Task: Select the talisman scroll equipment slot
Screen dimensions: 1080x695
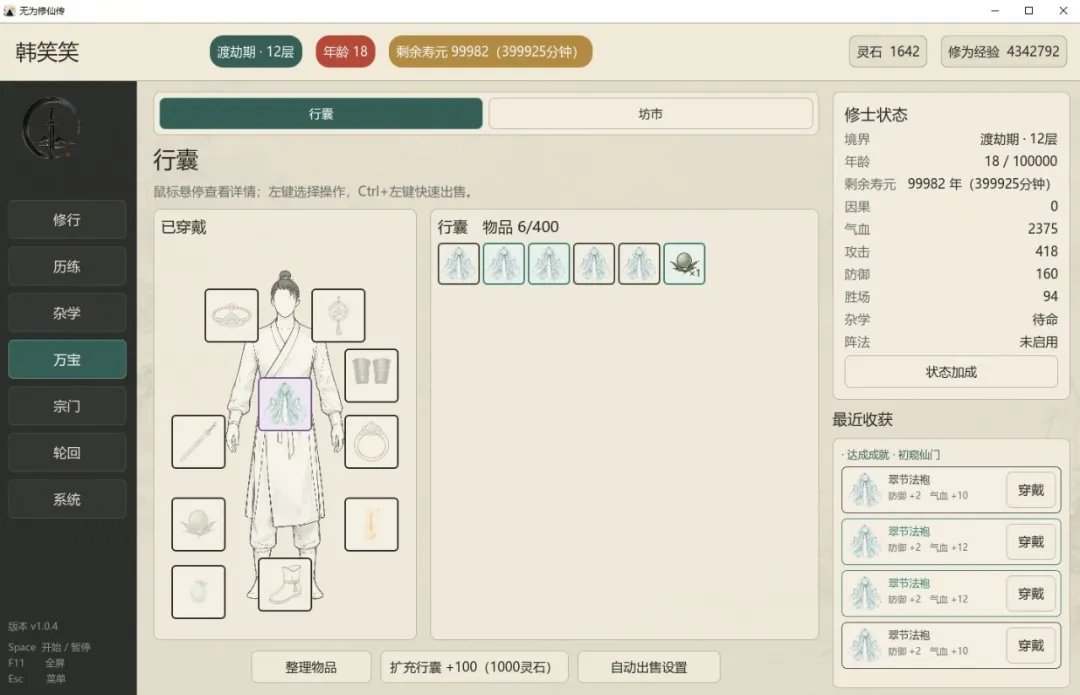Action: click(x=371, y=524)
